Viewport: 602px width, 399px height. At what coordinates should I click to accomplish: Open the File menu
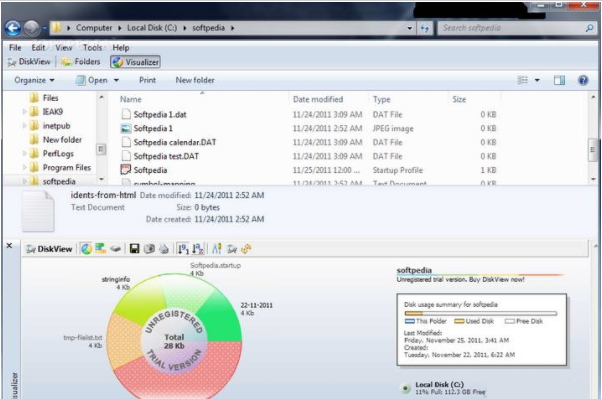point(15,48)
